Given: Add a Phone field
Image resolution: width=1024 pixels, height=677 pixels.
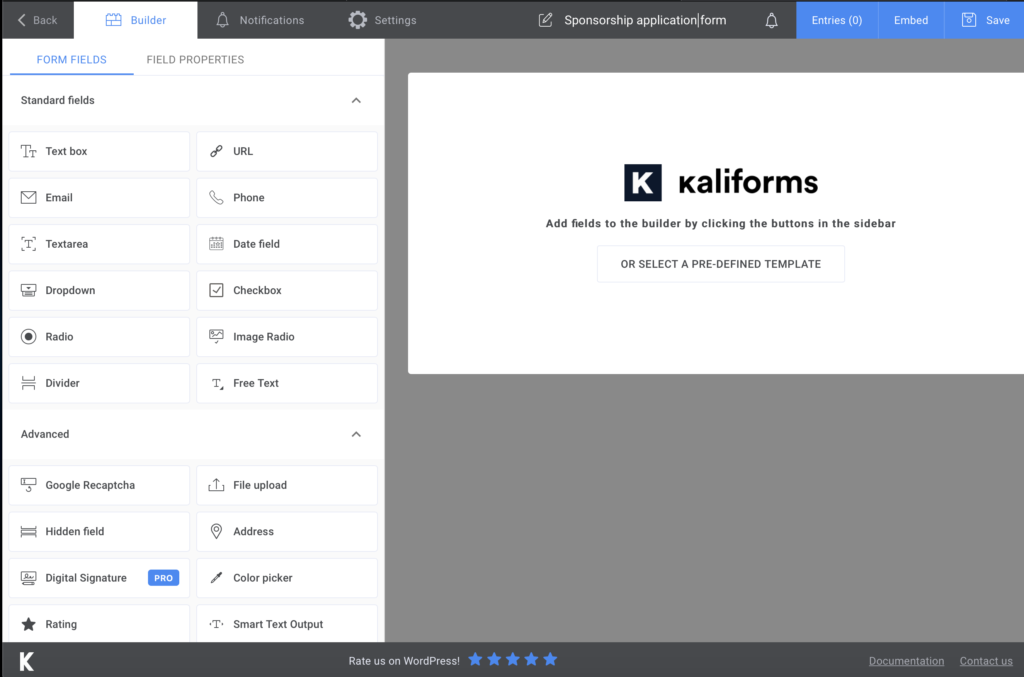Looking at the screenshot, I should coord(287,198).
